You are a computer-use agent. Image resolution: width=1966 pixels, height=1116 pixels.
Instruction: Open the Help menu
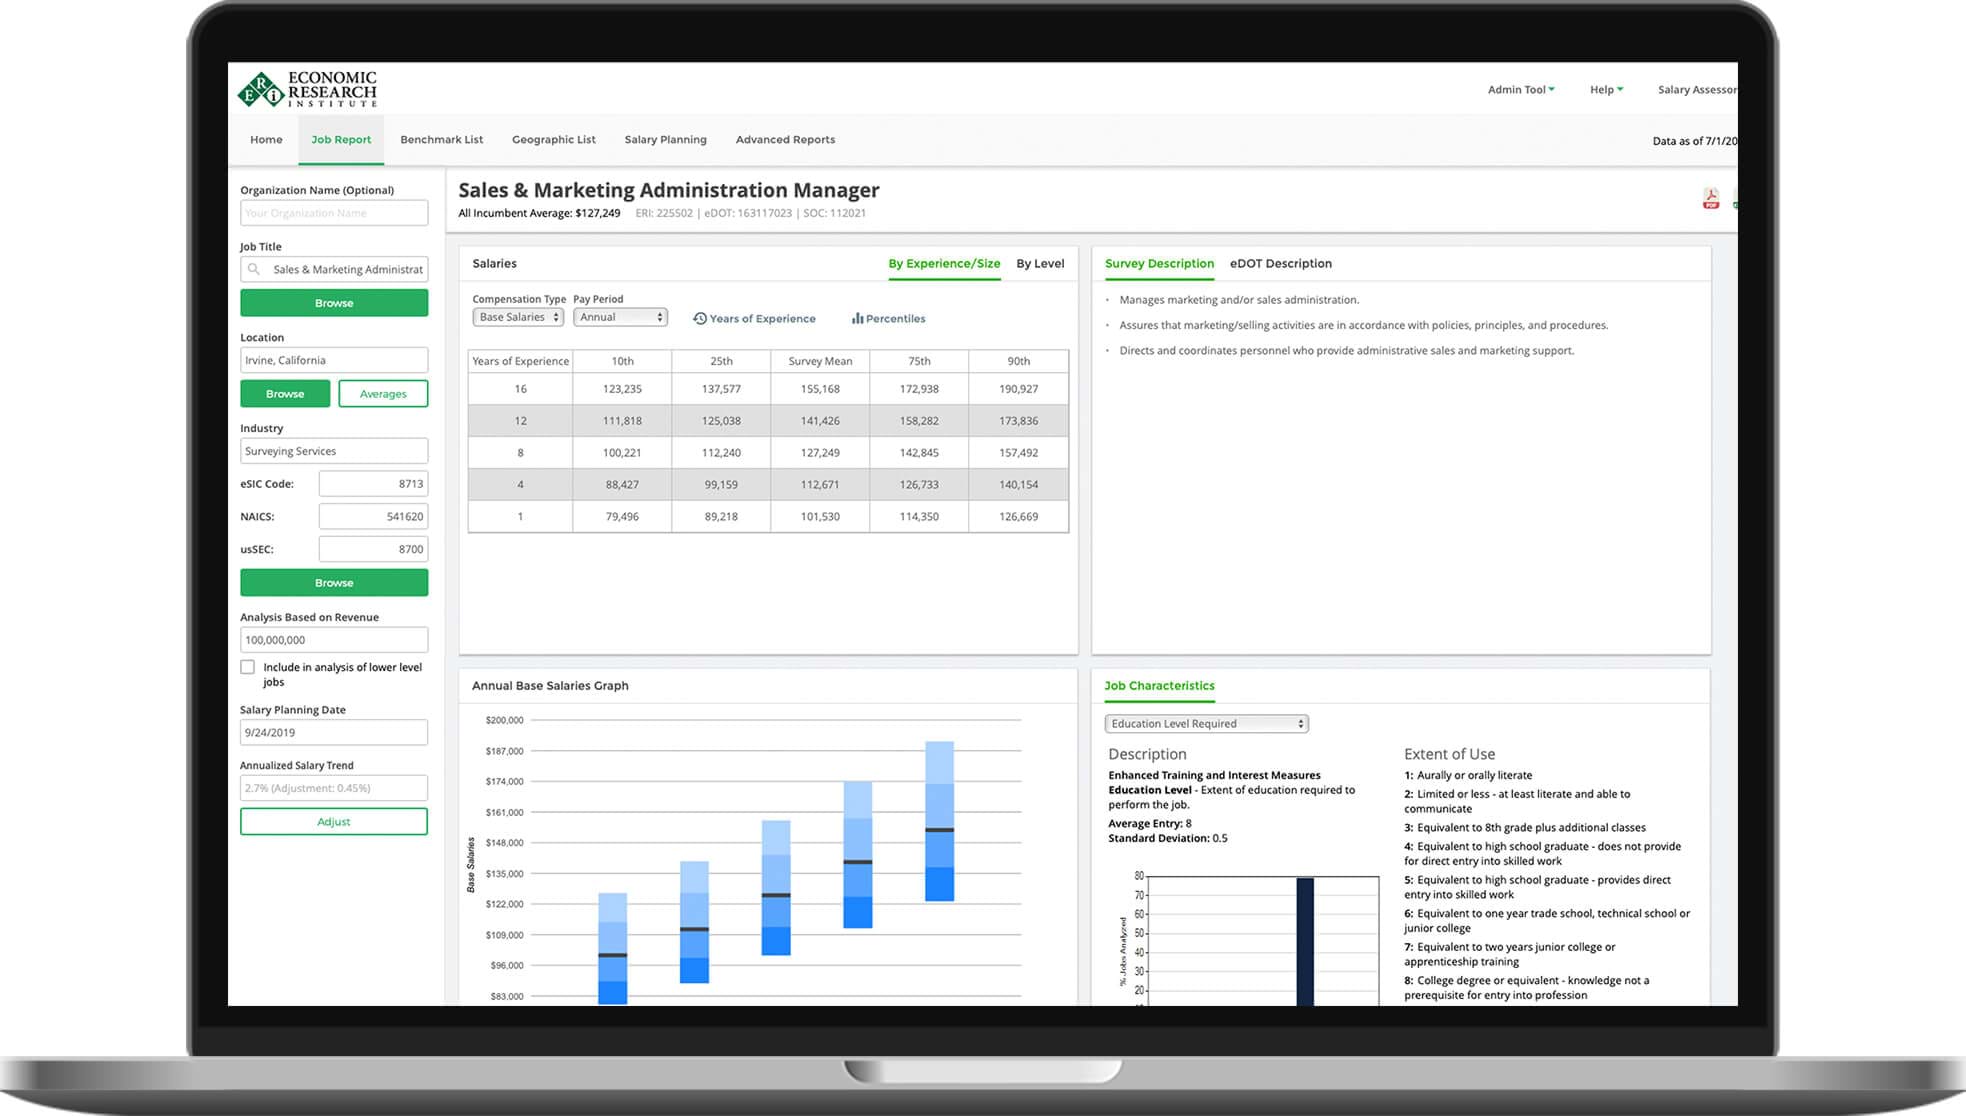click(x=1605, y=89)
